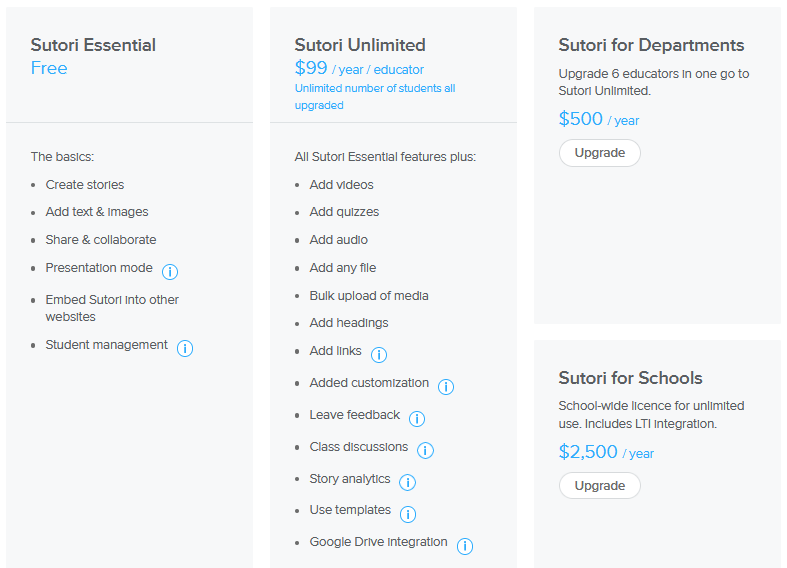This screenshot has height=568, width=787.
Task: Click info icon beside Leave feedback
Action: (x=417, y=418)
